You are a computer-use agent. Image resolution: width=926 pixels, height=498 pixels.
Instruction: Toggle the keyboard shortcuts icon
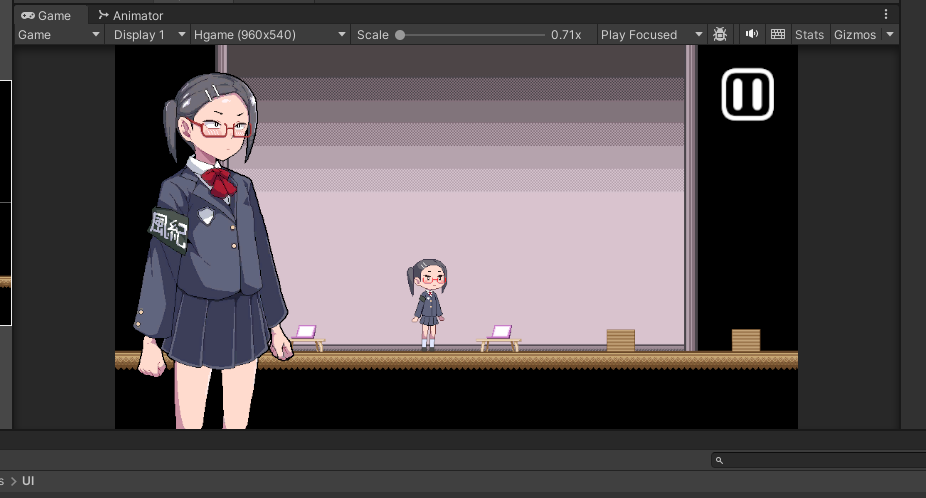pos(778,34)
